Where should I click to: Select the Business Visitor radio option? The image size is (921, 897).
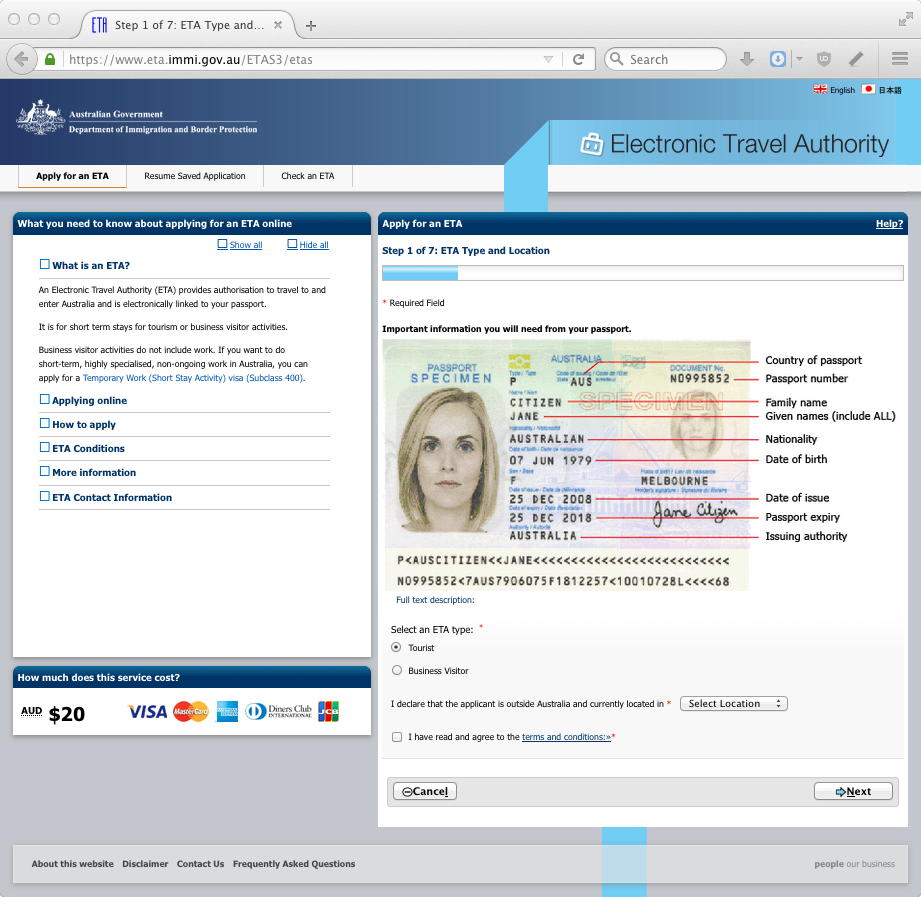click(x=397, y=671)
